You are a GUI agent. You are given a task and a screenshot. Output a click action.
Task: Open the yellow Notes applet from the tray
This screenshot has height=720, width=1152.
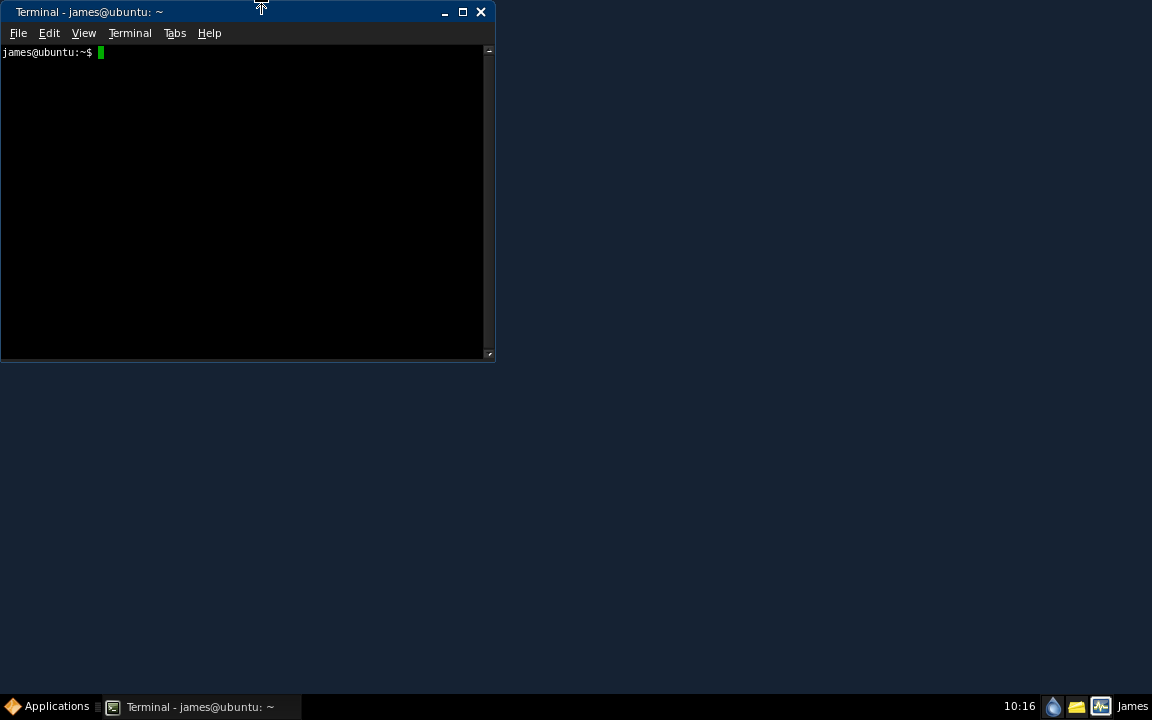[1077, 706]
